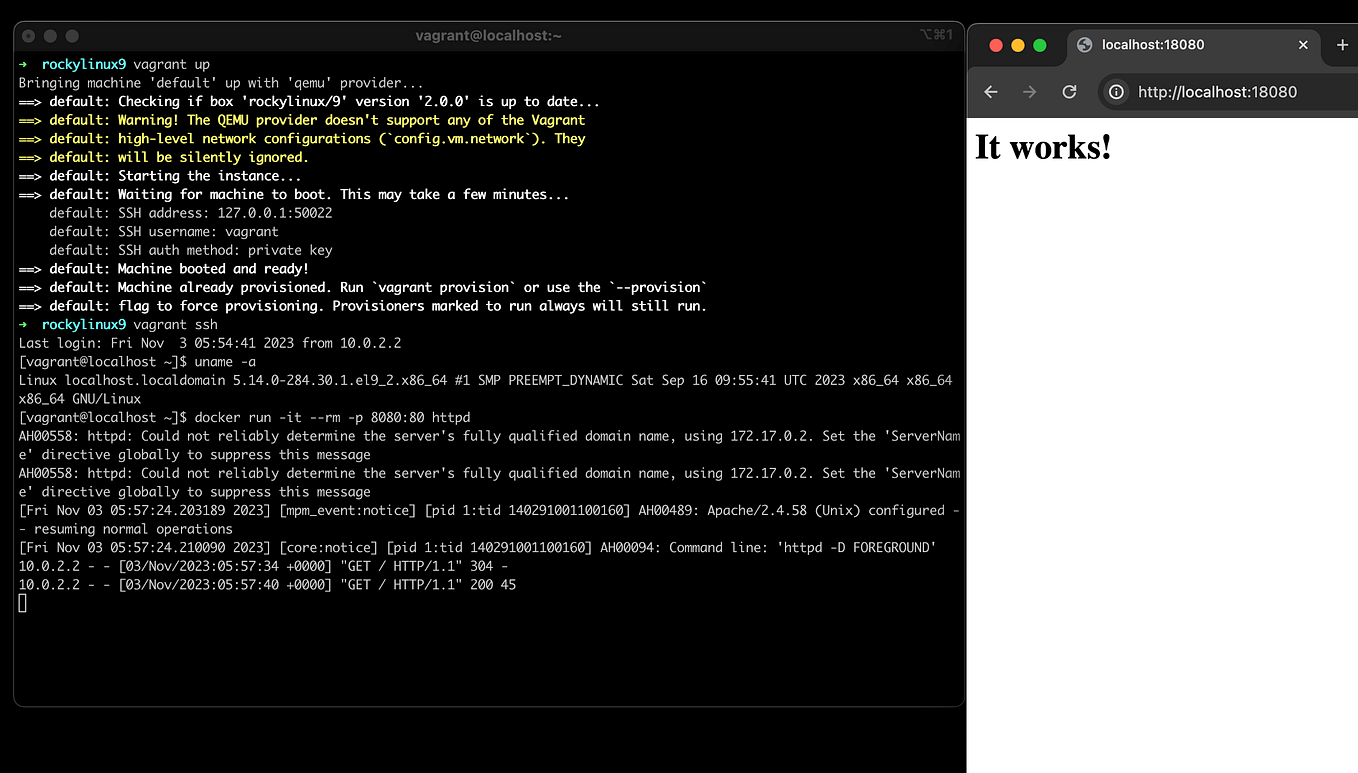Click the blinking cursor in the terminal
Screen dimensions: 1358x773
22,602
